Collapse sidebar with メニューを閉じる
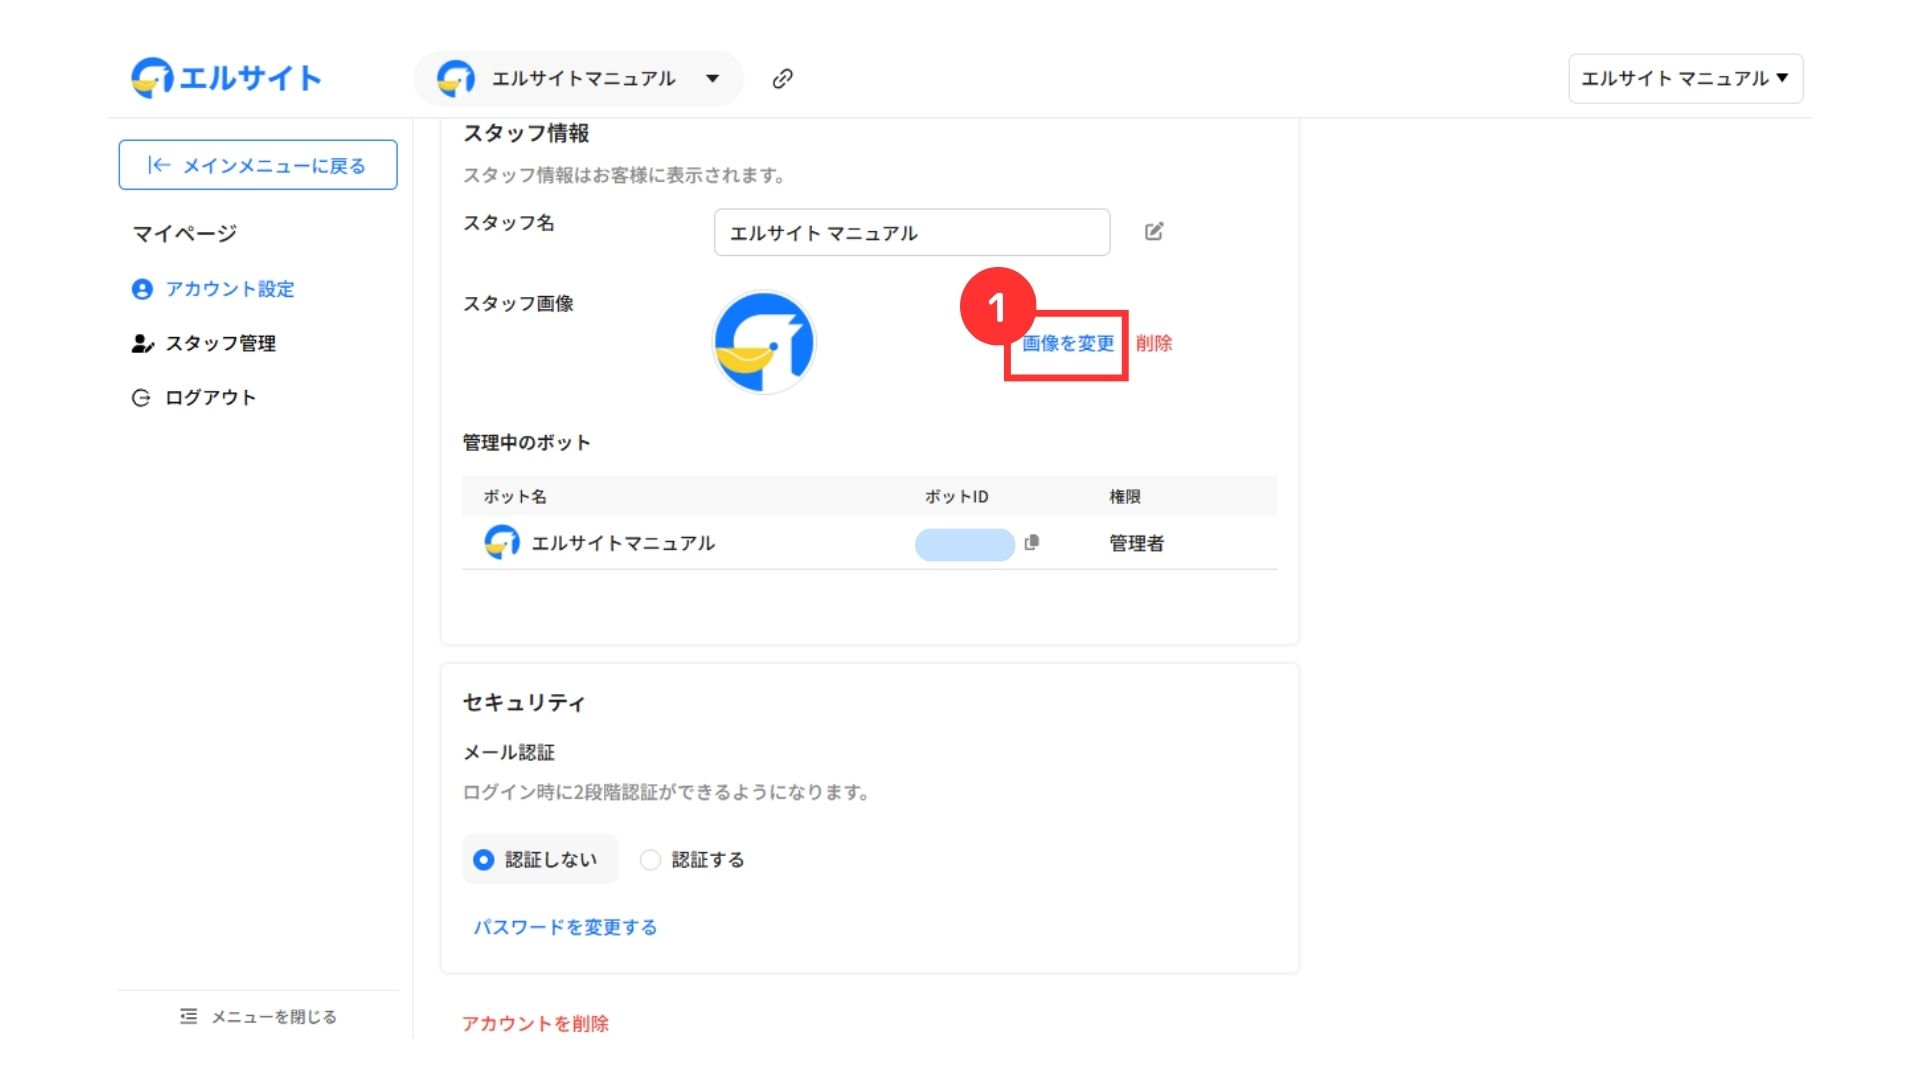The height and width of the screenshot is (1080, 1920). click(258, 1017)
